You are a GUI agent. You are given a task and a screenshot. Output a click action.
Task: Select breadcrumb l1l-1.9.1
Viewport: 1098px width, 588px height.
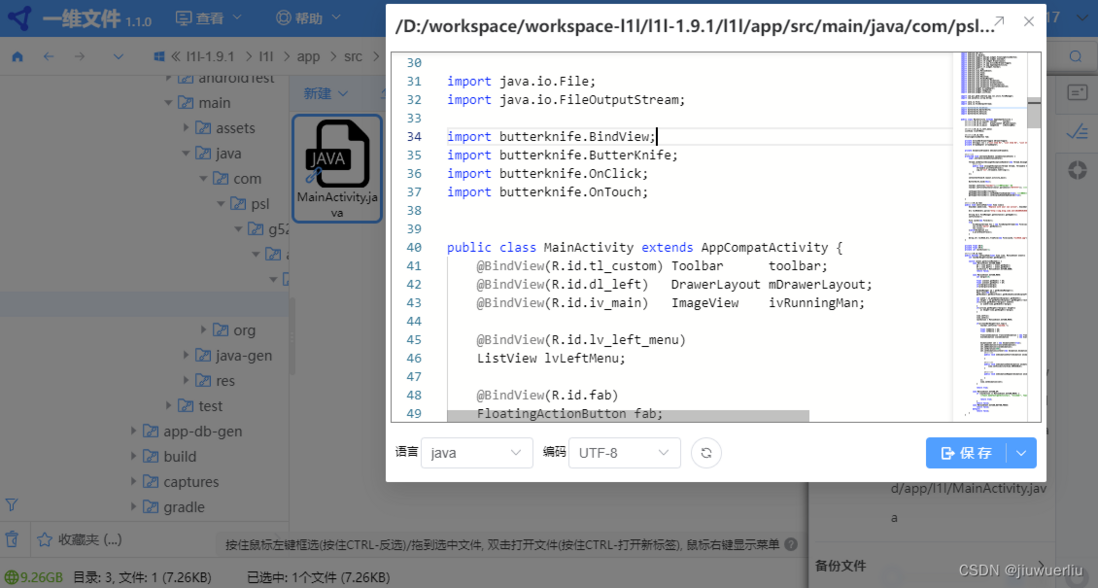tap(209, 57)
